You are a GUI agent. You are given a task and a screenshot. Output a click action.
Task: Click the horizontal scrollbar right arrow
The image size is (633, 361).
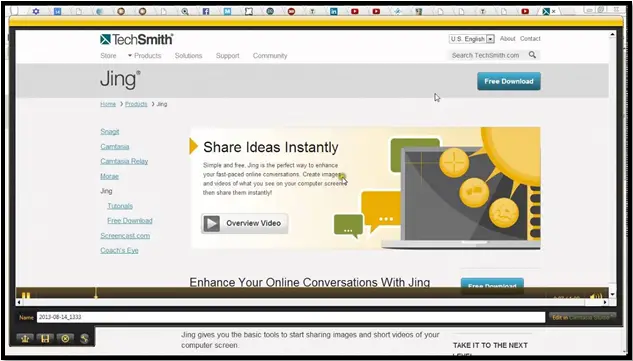tap(605, 302)
